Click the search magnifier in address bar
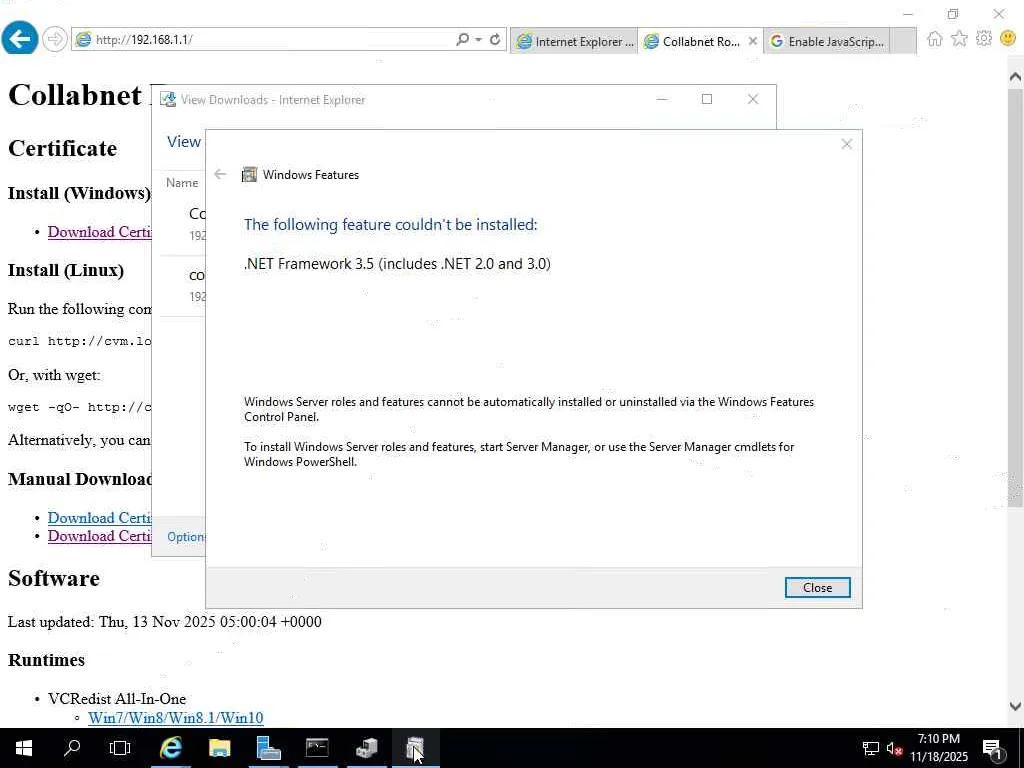Image resolution: width=1024 pixels, height=768 pixels. tap(462, 39)
